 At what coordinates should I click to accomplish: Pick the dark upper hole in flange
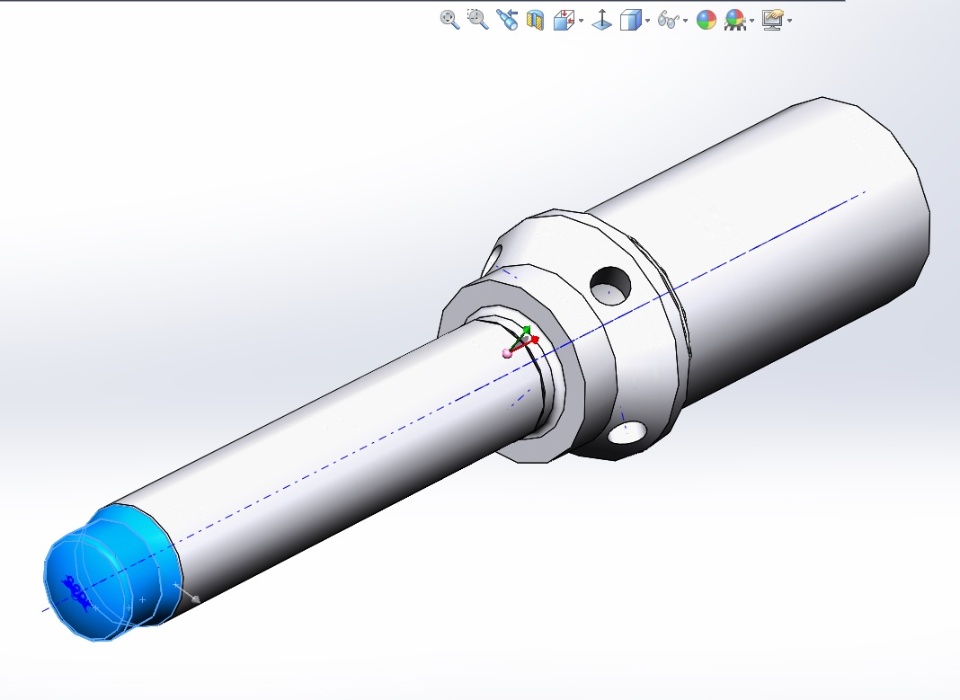click(610, 285)
